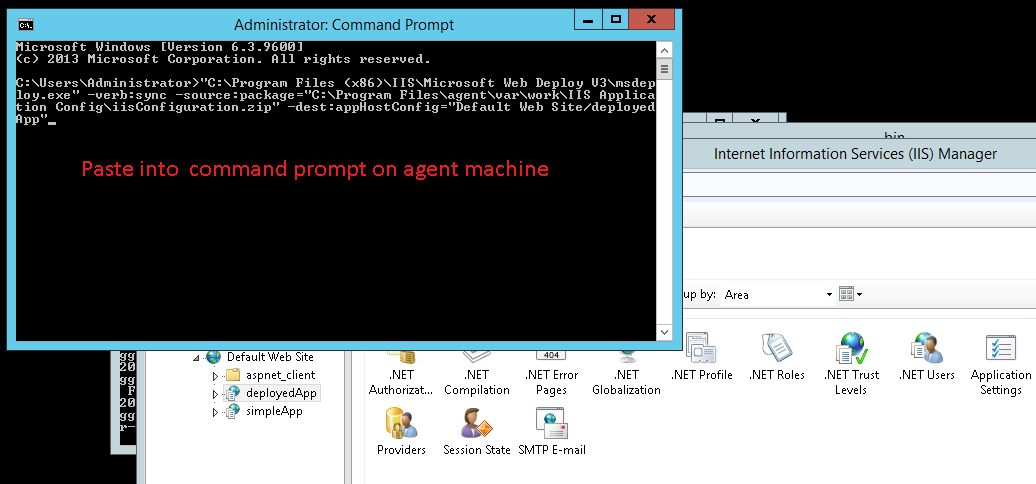This screenshot has width=1036, height=484.
Task: Click the Command Prompt scrollbar down arrow
Action: click(x=664, y=333)
